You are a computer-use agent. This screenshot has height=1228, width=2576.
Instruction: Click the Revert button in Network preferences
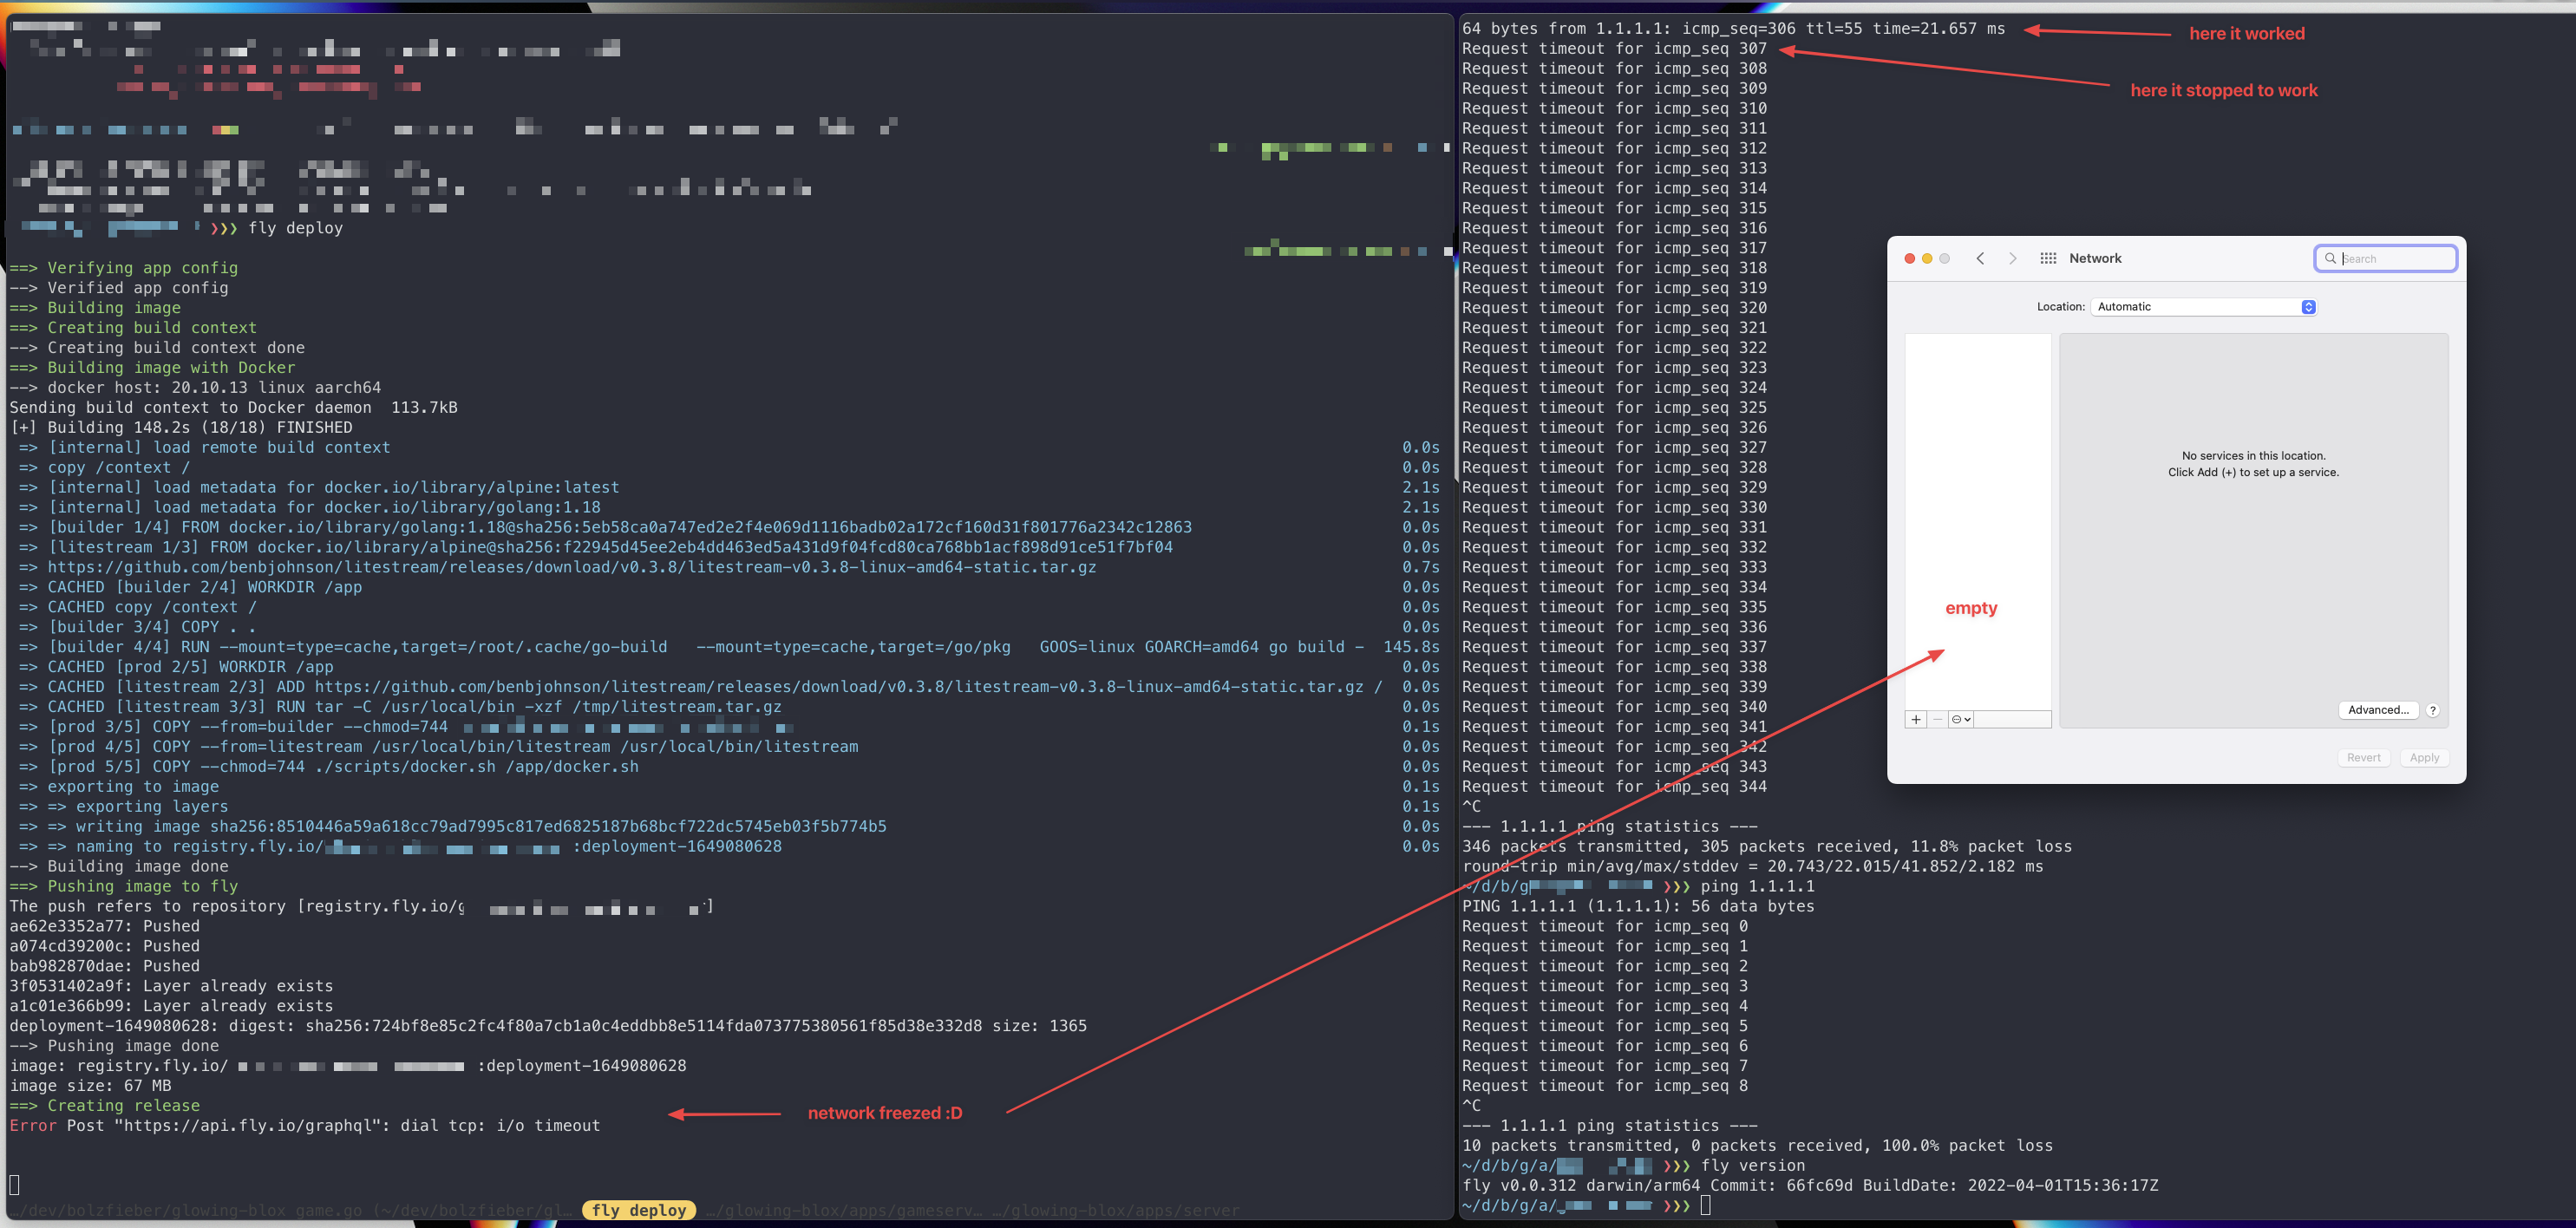pos(2364,757)
